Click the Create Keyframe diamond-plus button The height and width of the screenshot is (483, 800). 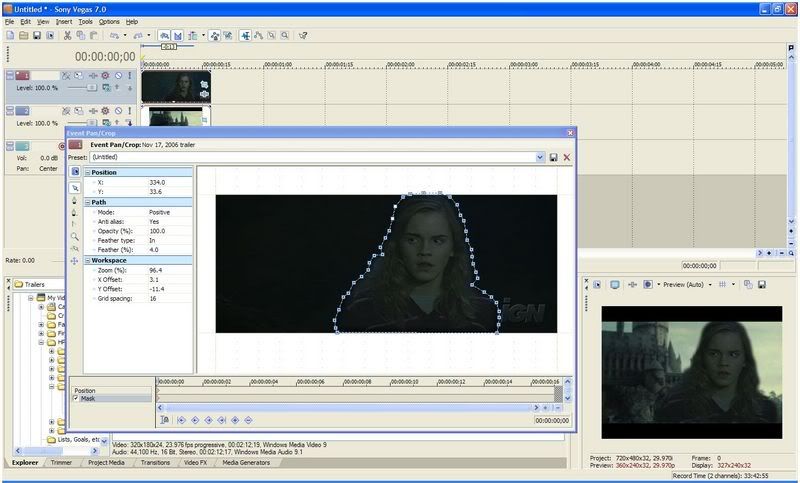pos(235,420)
